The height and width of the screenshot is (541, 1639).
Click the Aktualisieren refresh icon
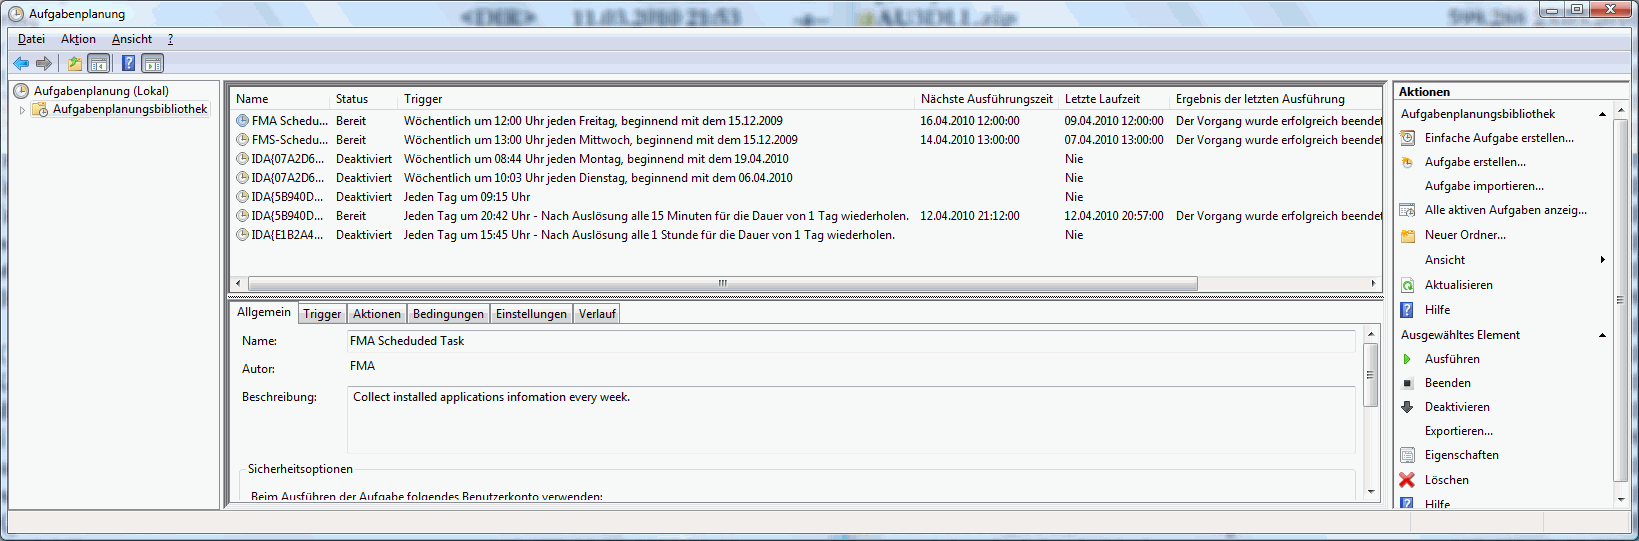tap(1407, 285)
